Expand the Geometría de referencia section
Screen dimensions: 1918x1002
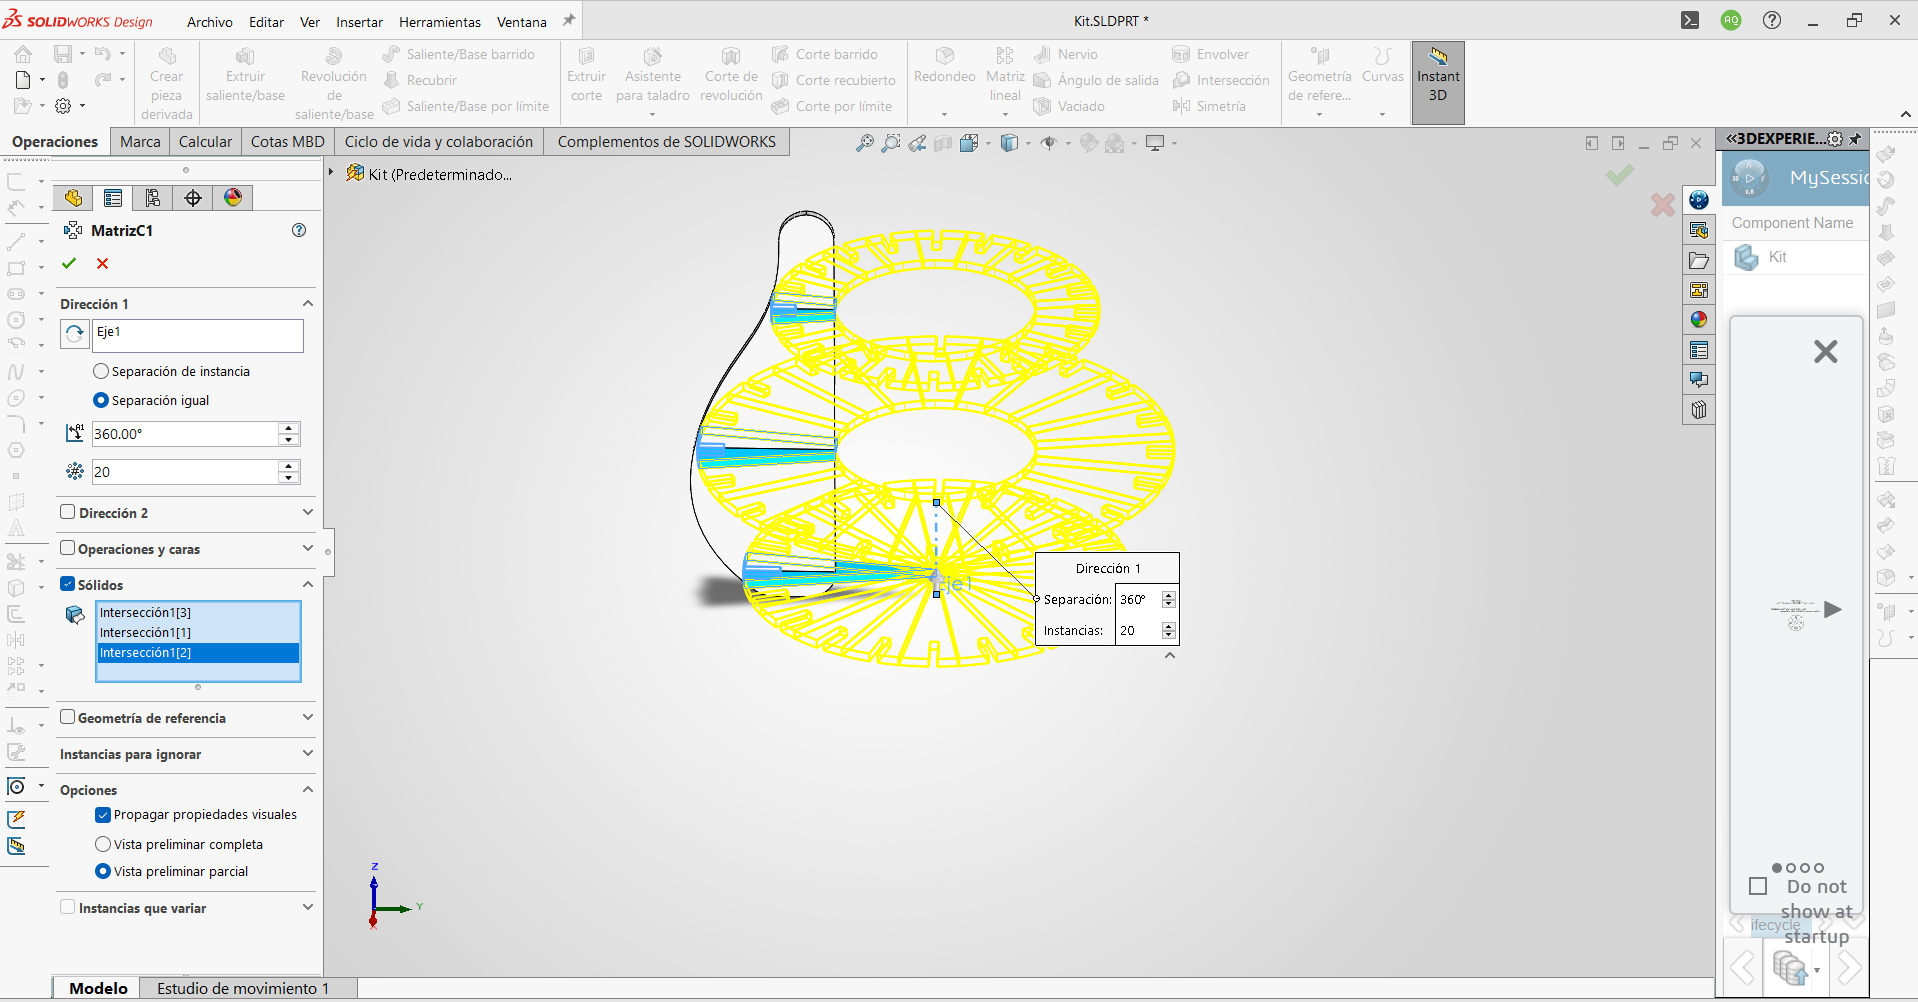tap(308, 717)
